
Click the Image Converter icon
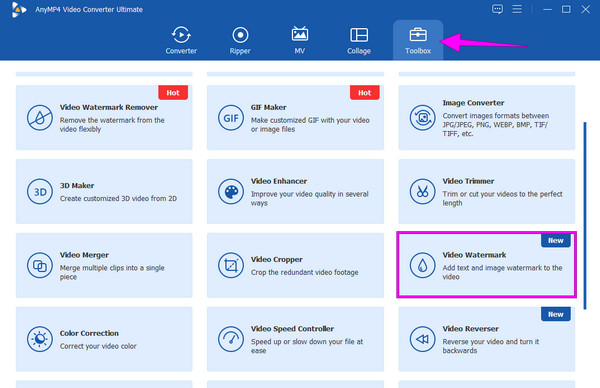click(422, 118)
